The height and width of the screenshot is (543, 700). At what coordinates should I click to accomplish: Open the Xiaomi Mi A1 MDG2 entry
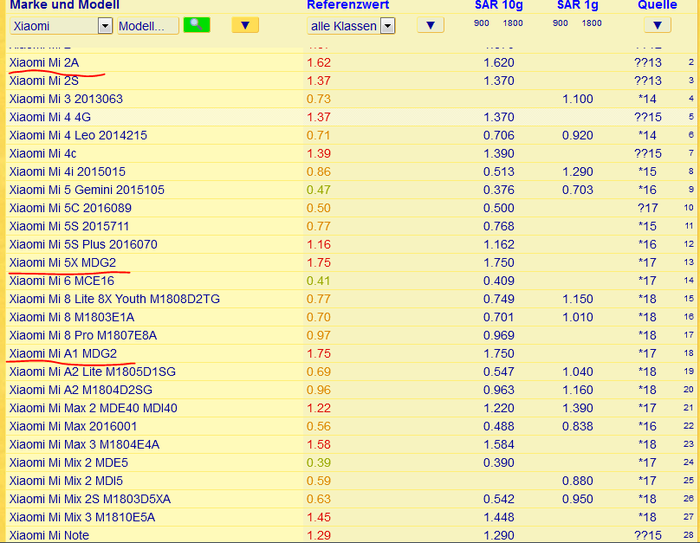pyautogui.click(x=63, y=354)
